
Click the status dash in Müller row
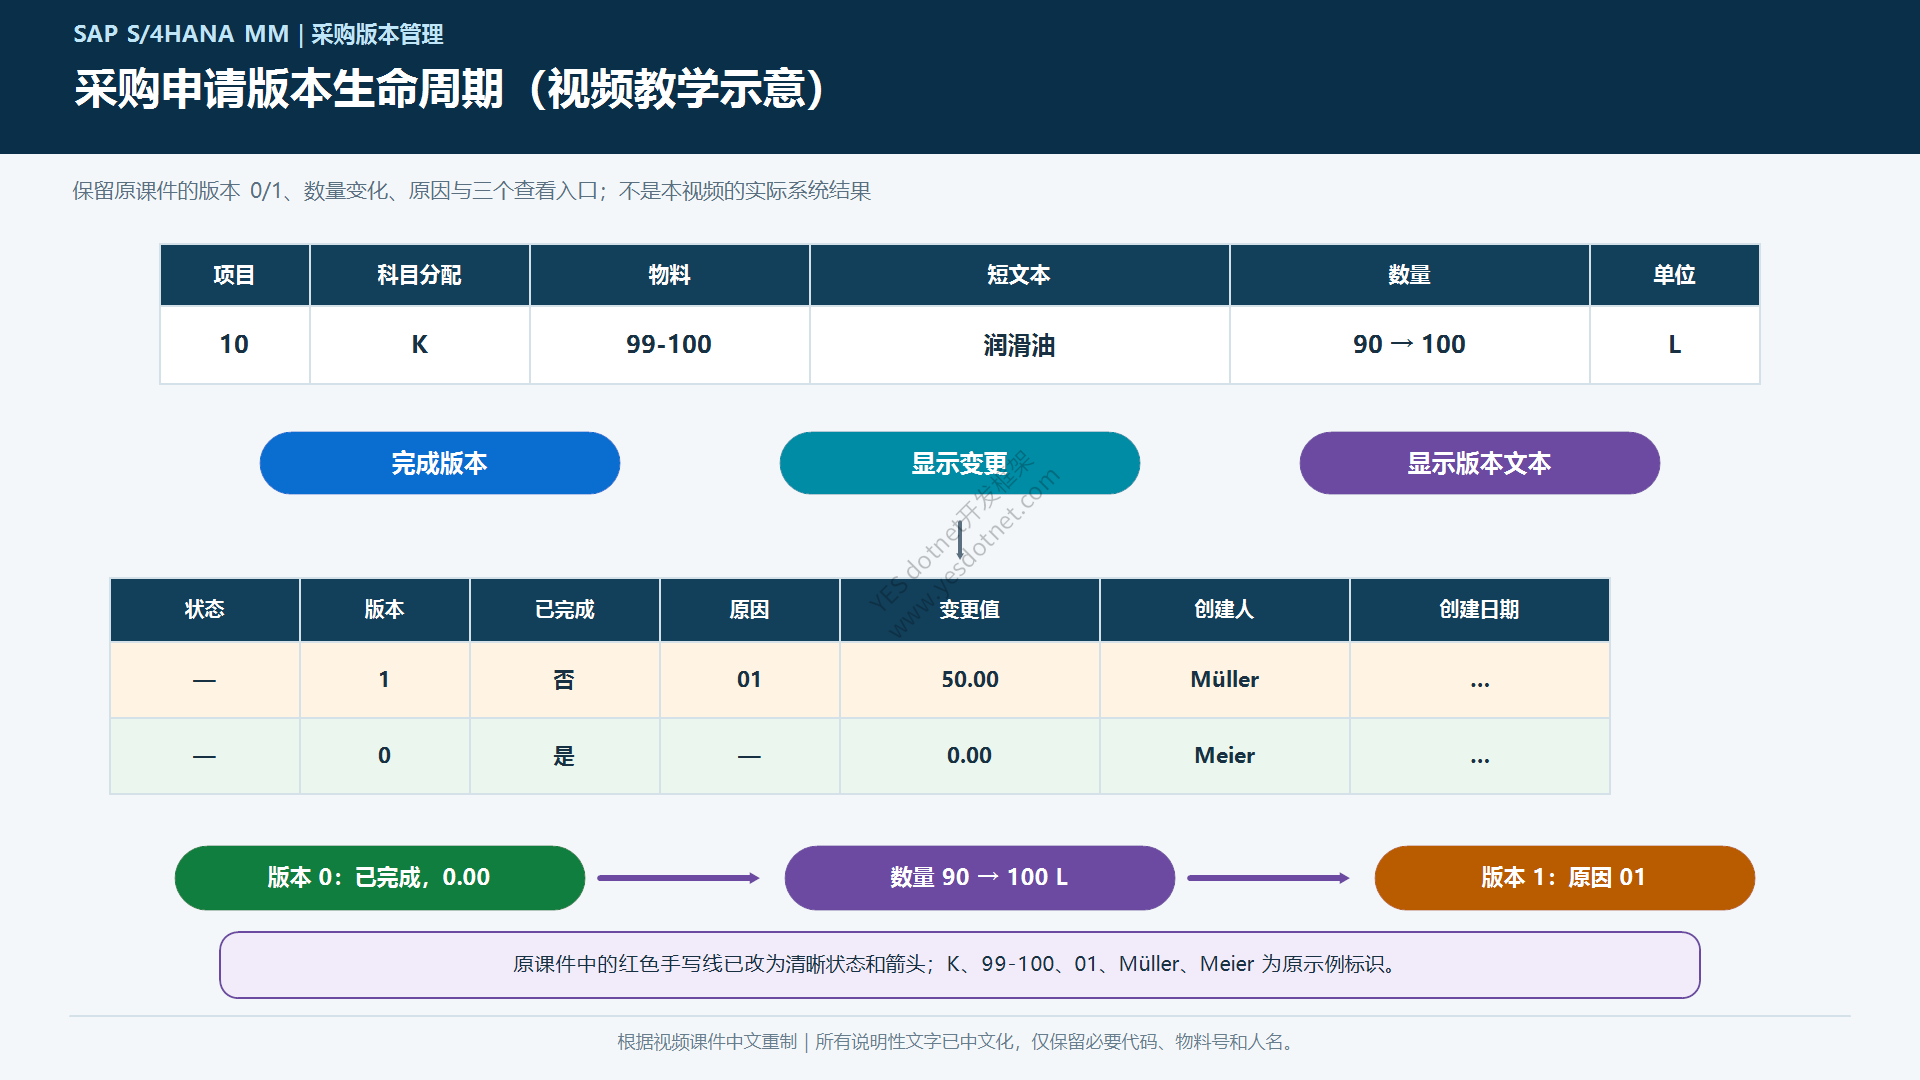pos(205,680)
